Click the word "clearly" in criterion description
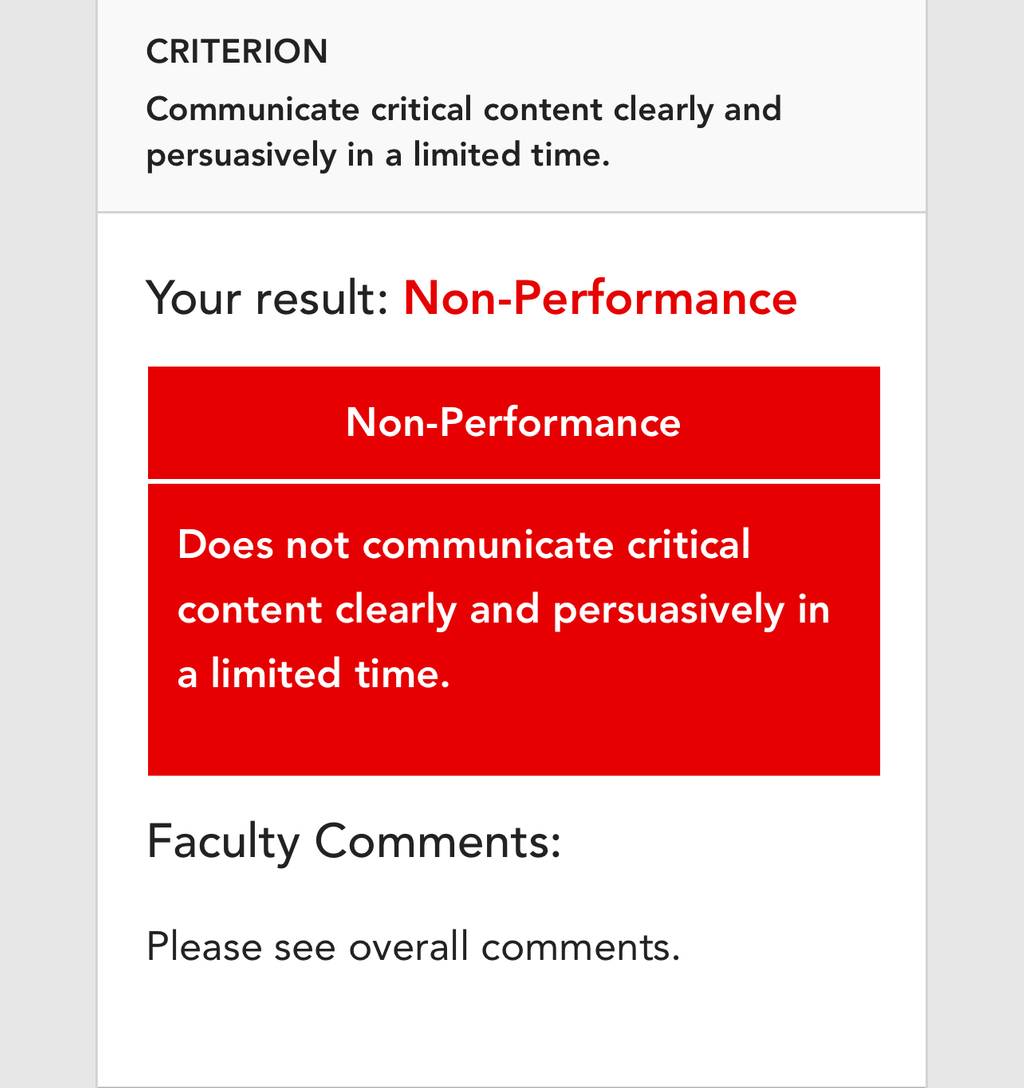 pos(663,110)
